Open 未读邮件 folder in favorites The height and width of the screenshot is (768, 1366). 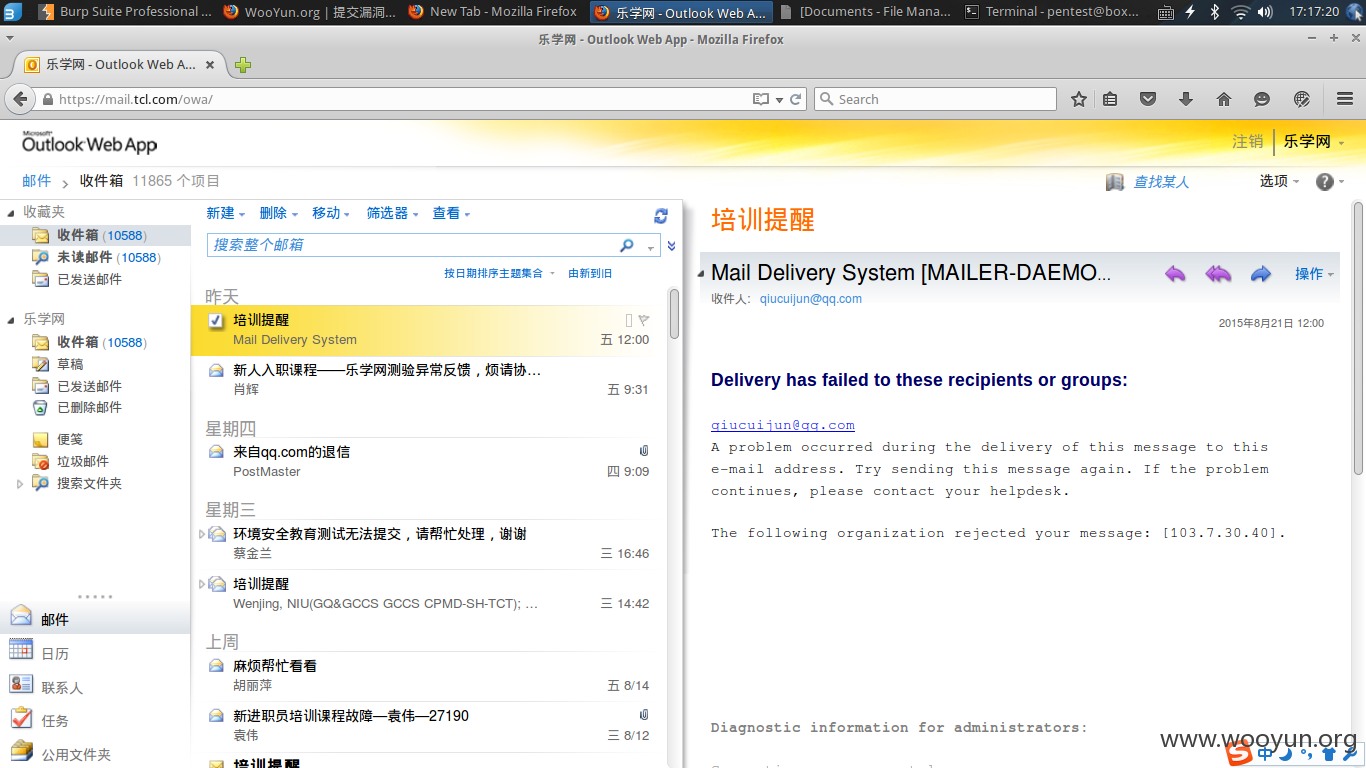point(96,258)
